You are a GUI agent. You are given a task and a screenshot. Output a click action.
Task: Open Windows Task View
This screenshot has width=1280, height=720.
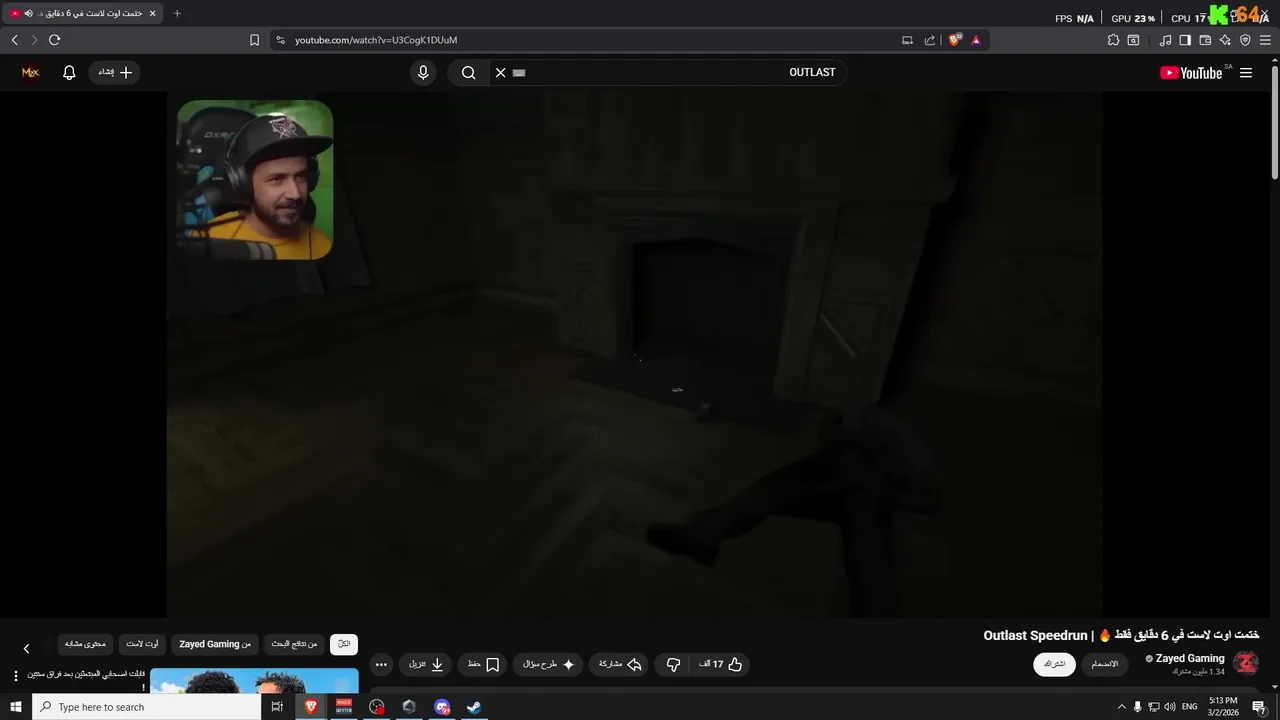(x=277, y=707)
